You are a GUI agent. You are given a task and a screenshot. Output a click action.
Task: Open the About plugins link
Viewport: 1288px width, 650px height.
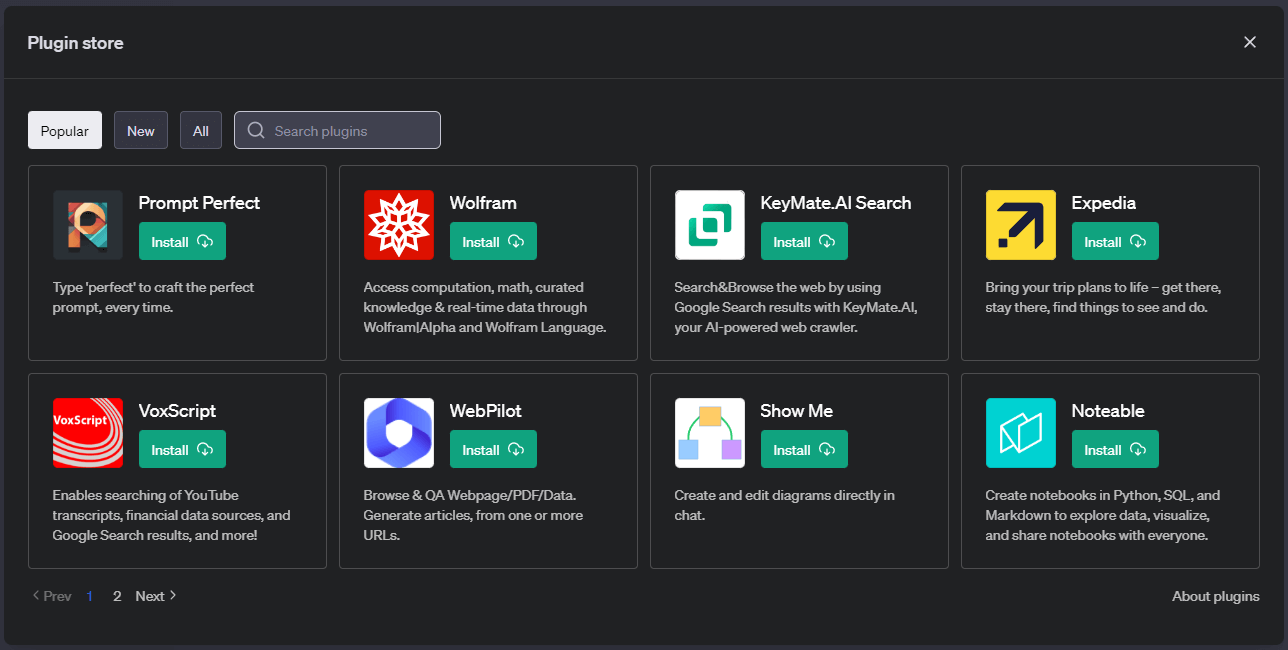pos(1216,596)
